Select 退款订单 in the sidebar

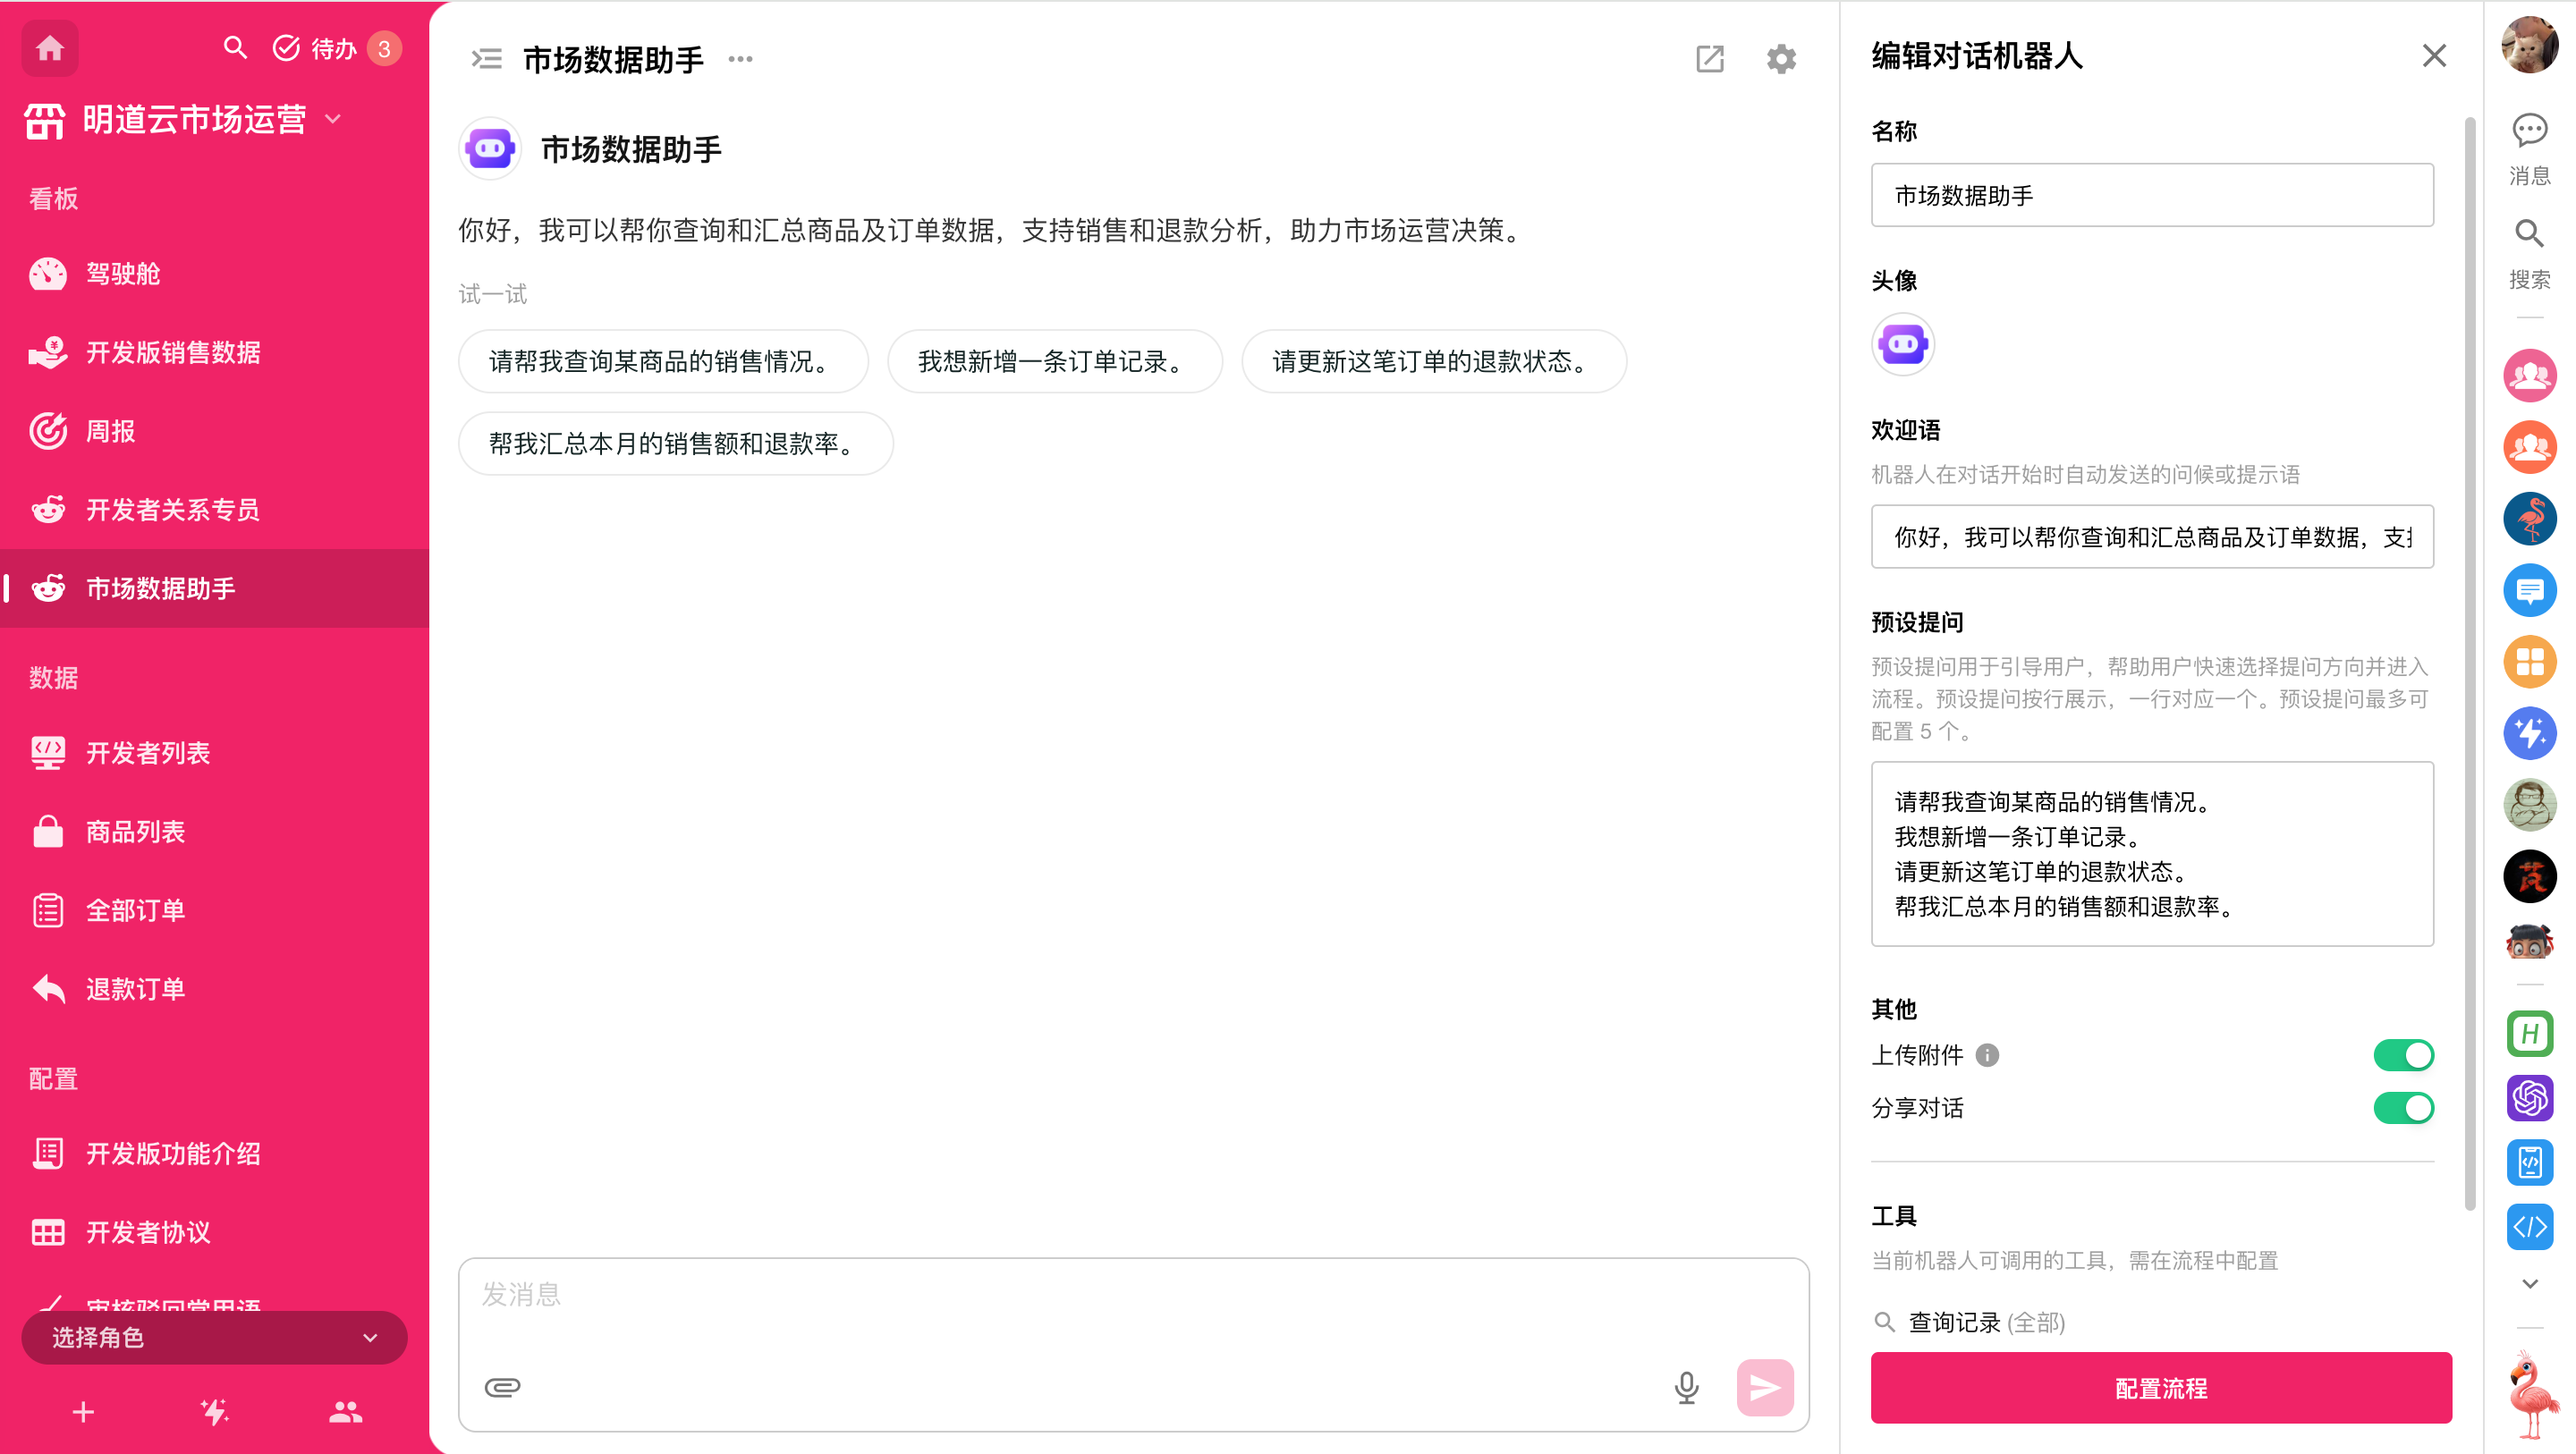tap(135, 989)
